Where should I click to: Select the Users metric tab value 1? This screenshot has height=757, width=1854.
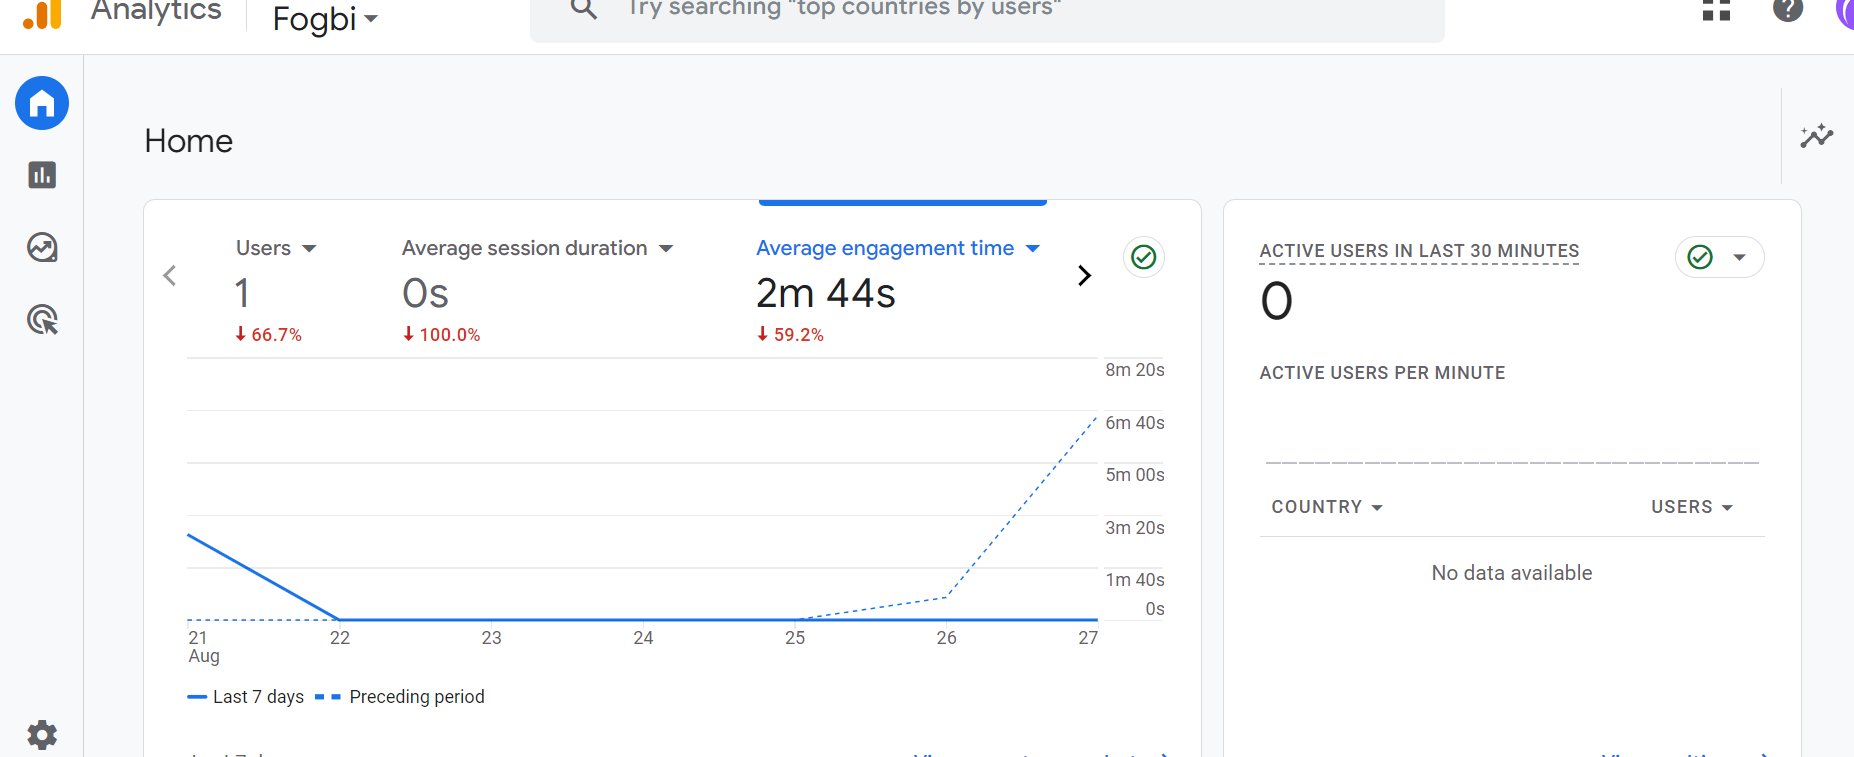tap(242, 293)
